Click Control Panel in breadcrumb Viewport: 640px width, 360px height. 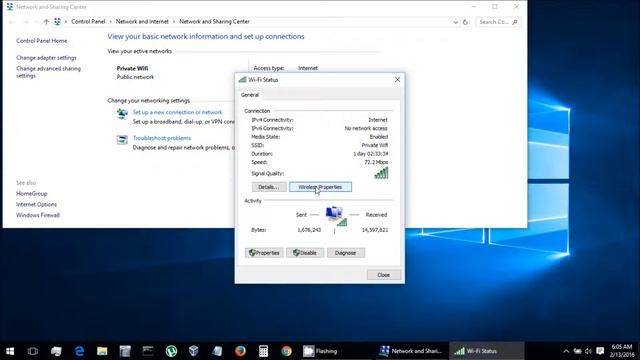[88, 22]
